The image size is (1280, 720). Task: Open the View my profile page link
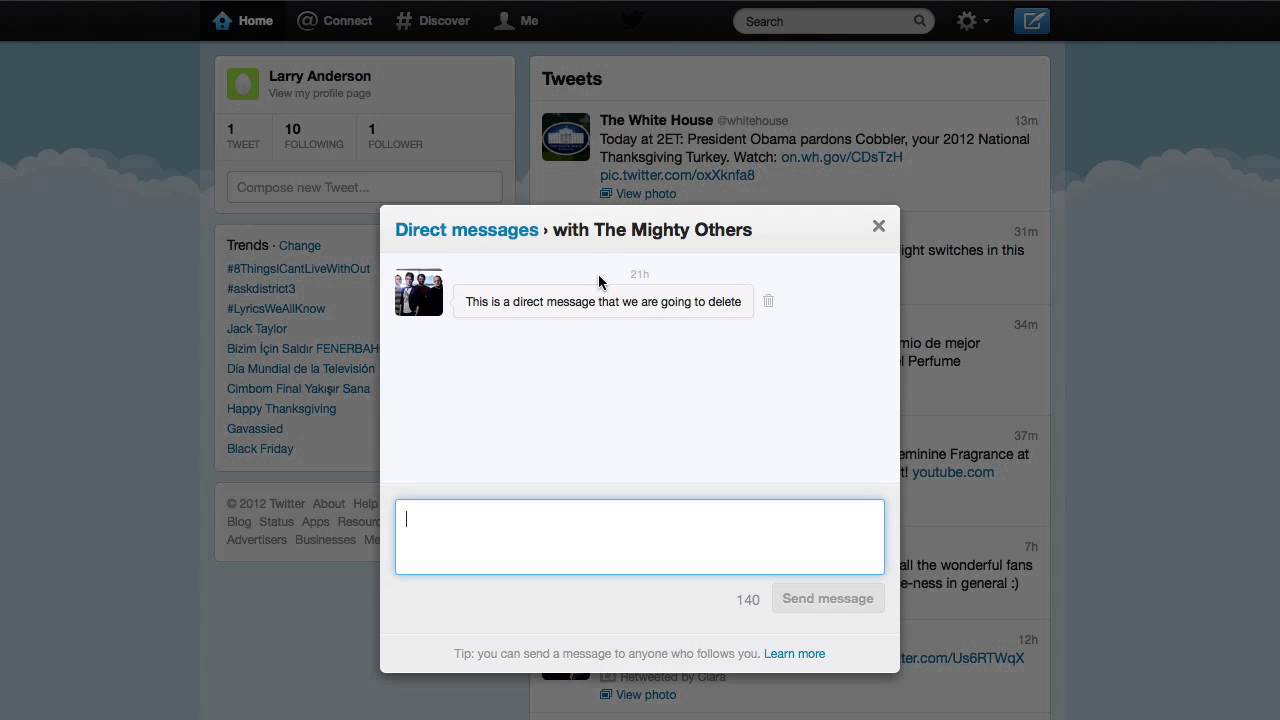[319, 94]
